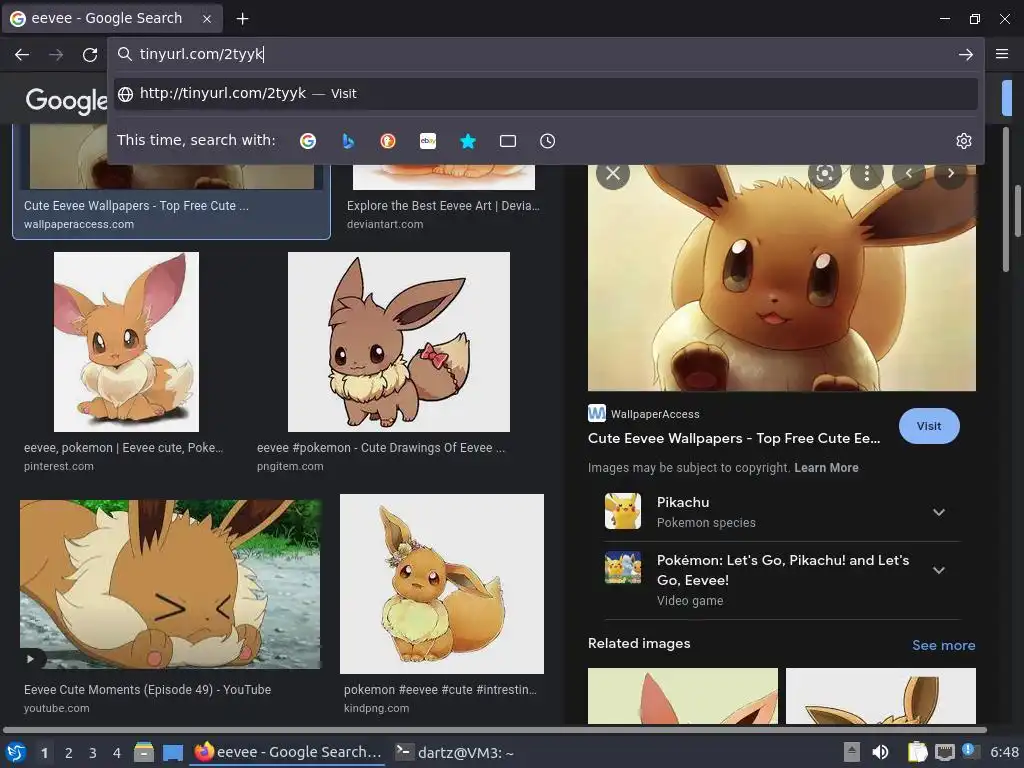
Task: Visit http://tinyurl.com/2tyyk suggestion
Action: coord(546,93)
